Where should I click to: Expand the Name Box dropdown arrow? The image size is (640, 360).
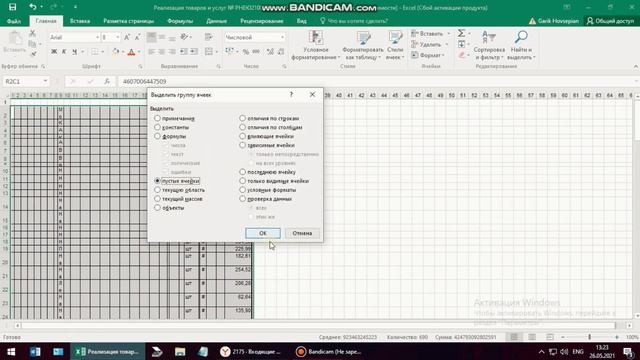tap(45, 81)
